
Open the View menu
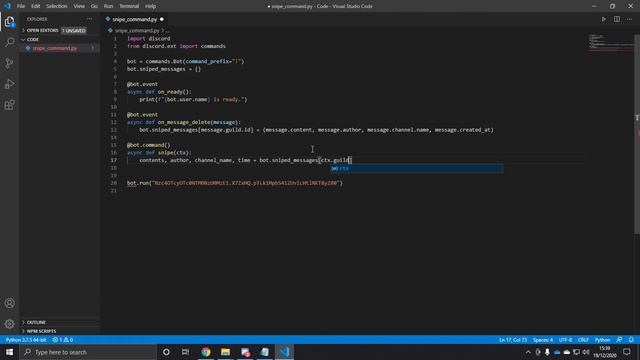pos(79,6)
